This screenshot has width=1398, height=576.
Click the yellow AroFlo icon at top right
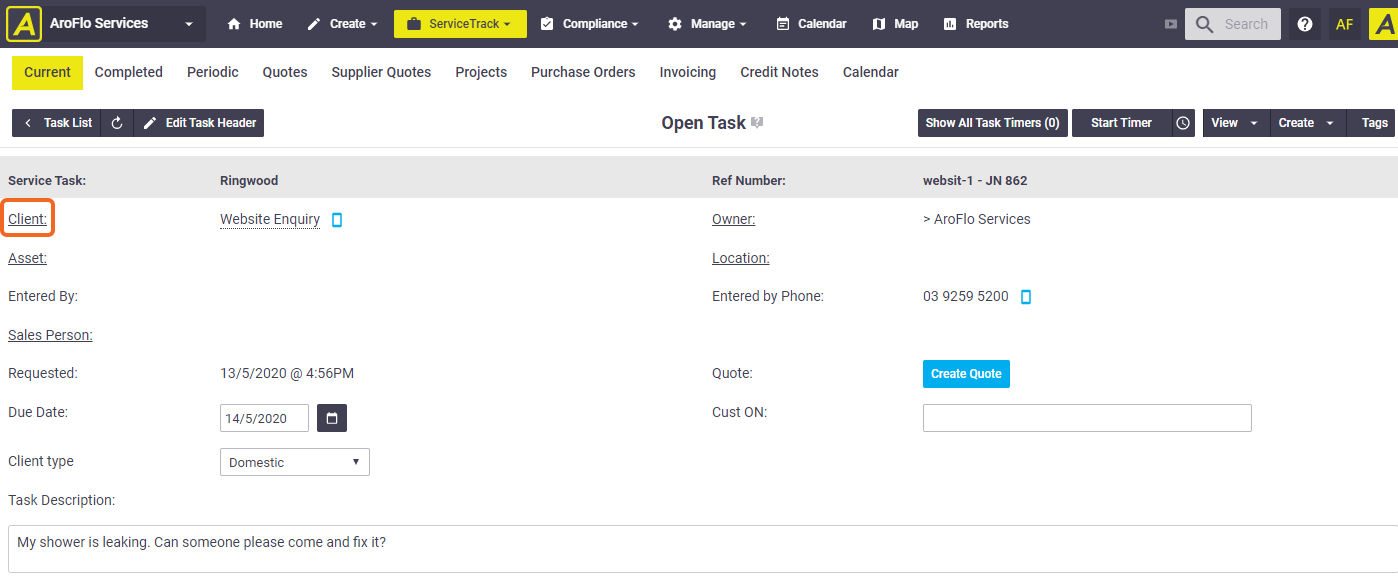(x=1383, y=24)
